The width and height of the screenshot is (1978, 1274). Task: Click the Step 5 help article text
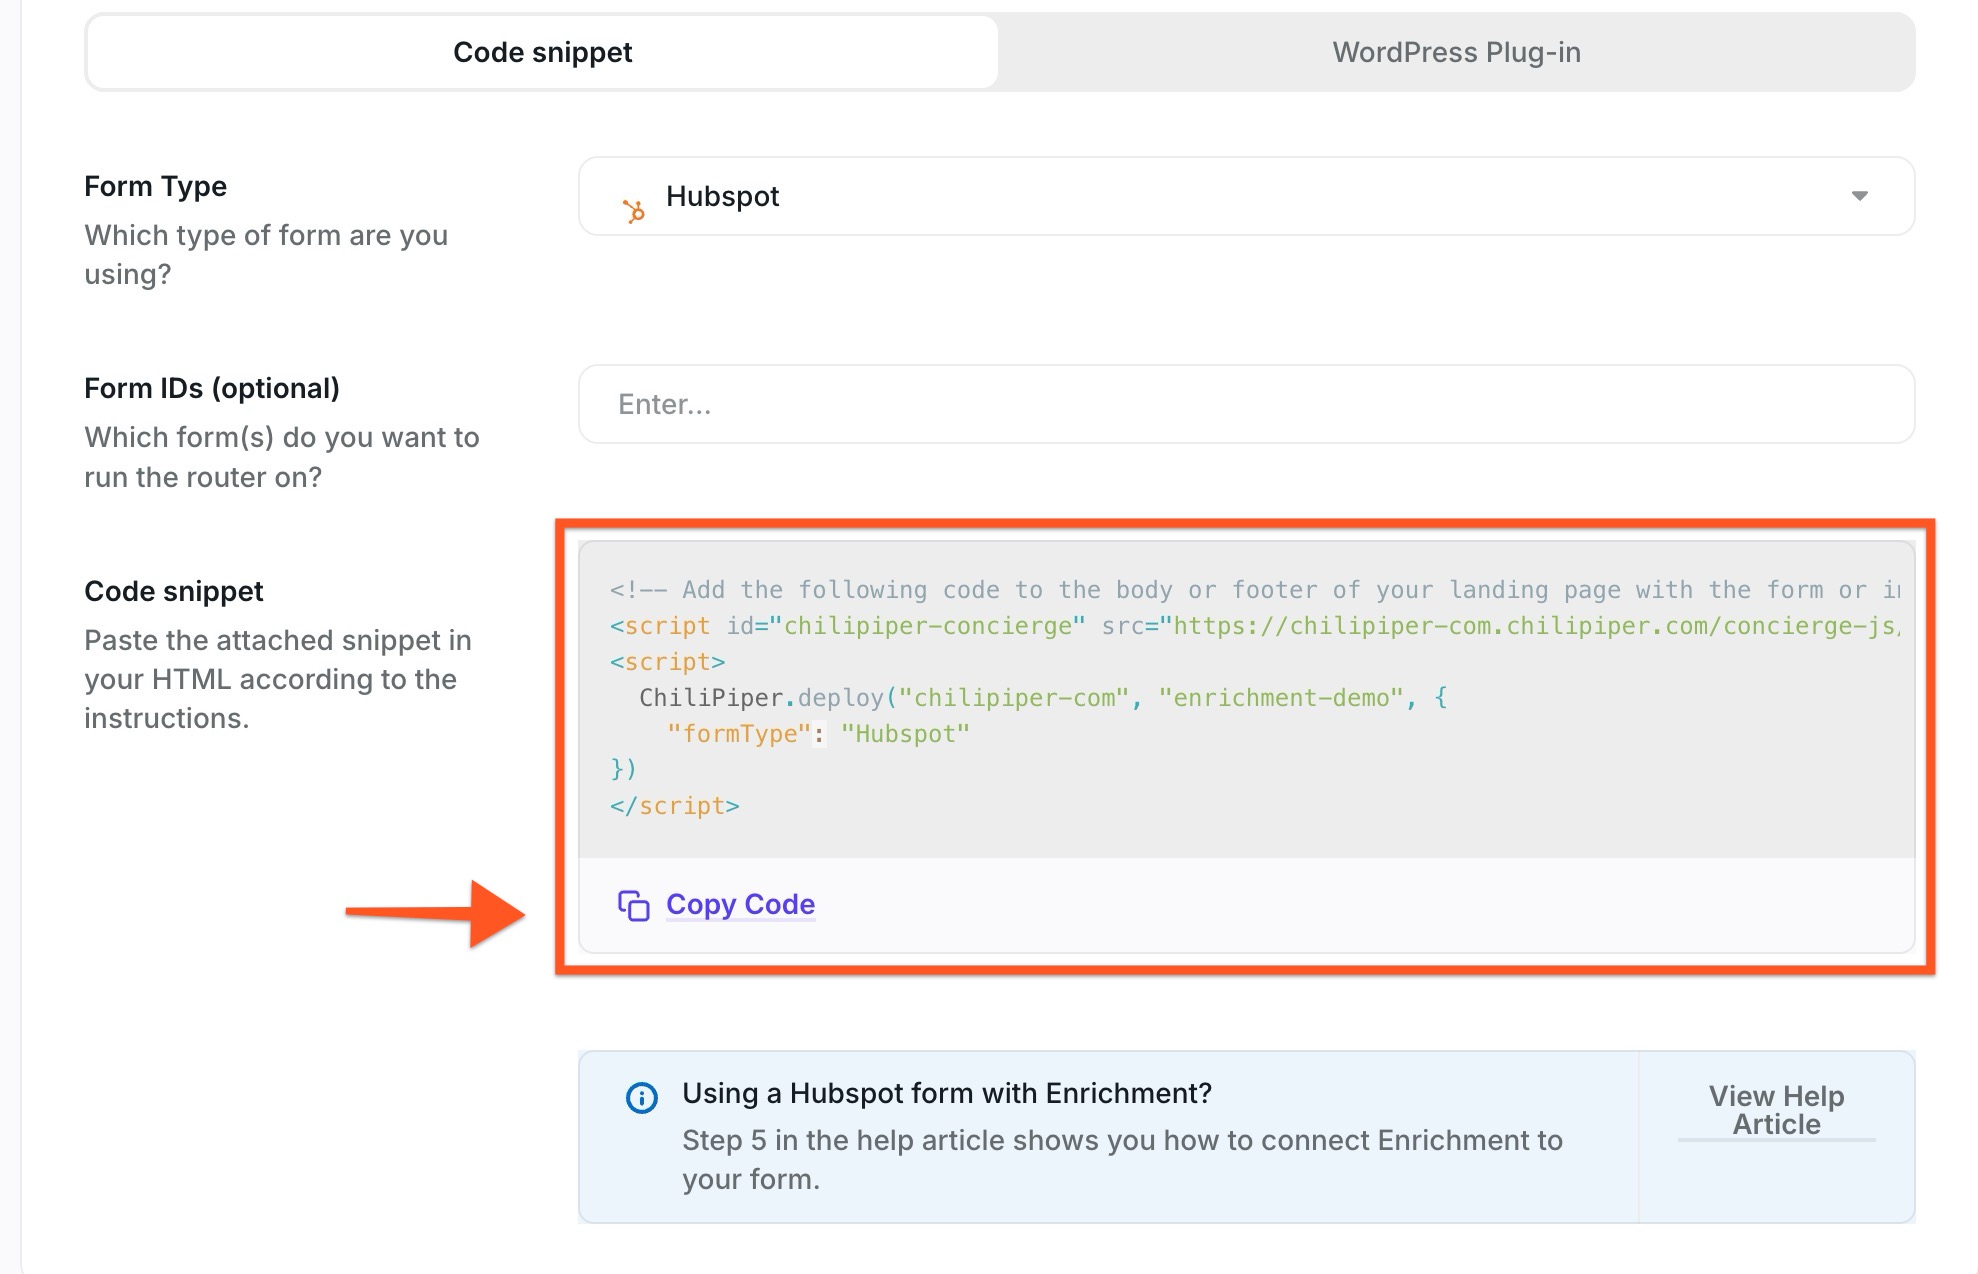pyautogui.click(x=1120, y=1140)
